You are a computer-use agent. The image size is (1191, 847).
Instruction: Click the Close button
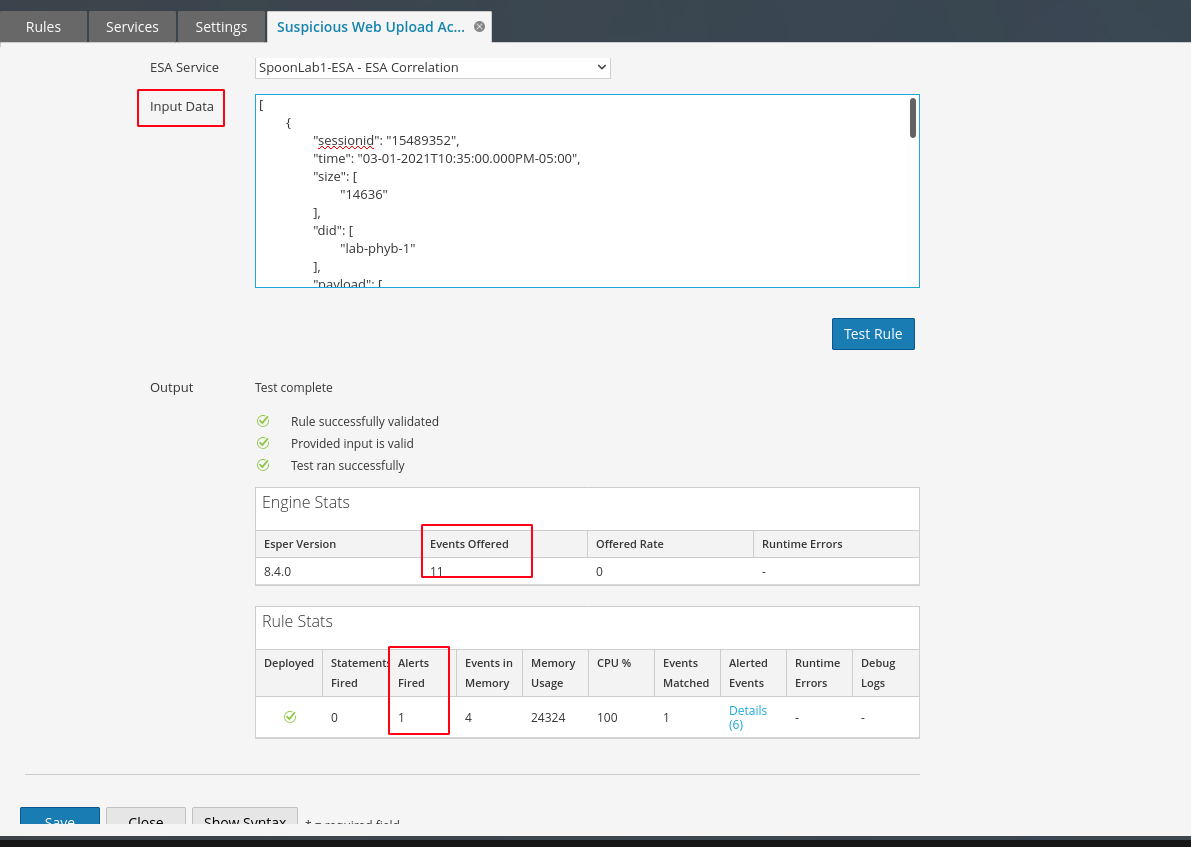click(x=146, y=818)
